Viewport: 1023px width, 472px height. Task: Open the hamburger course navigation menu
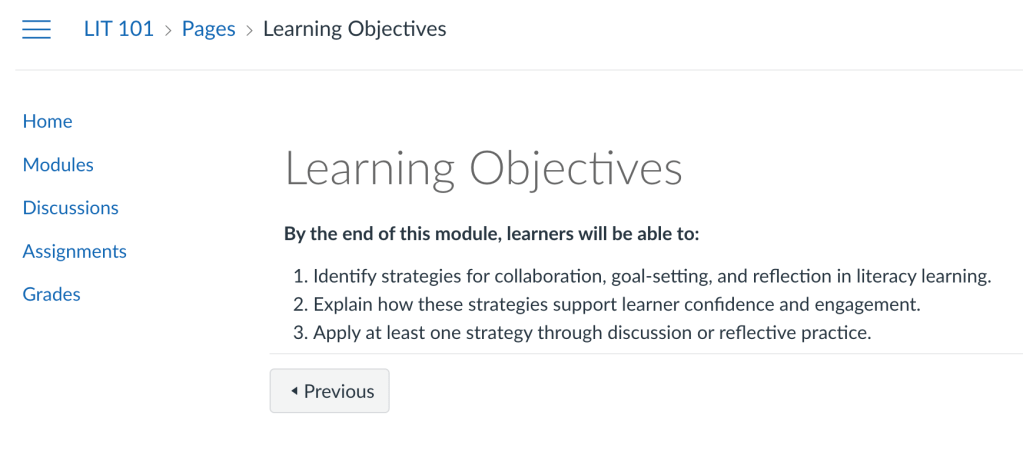(x=36, y=30)
